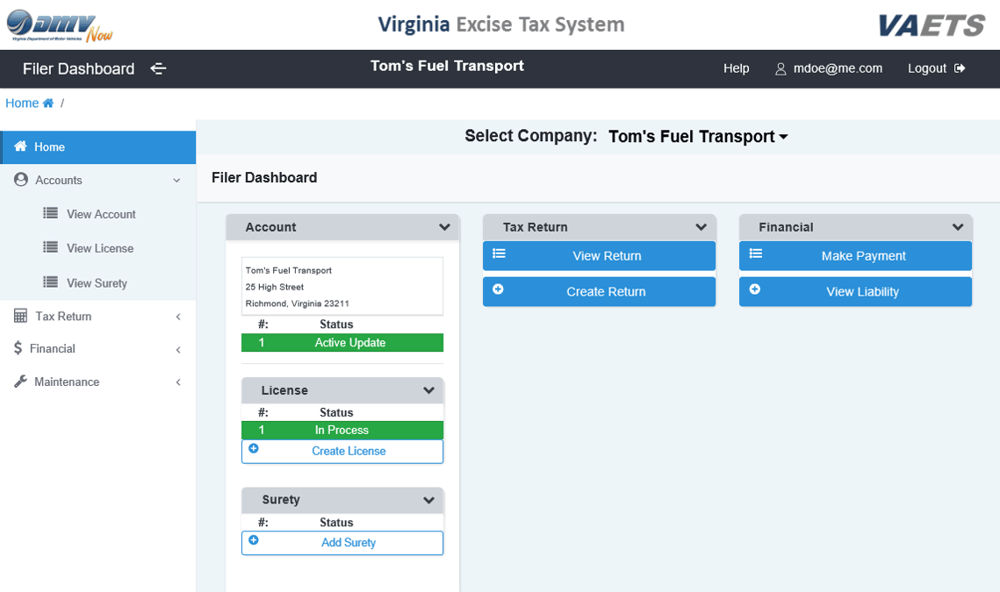Open View License in the sidebar
The image size is (1000, 592).
98,248
